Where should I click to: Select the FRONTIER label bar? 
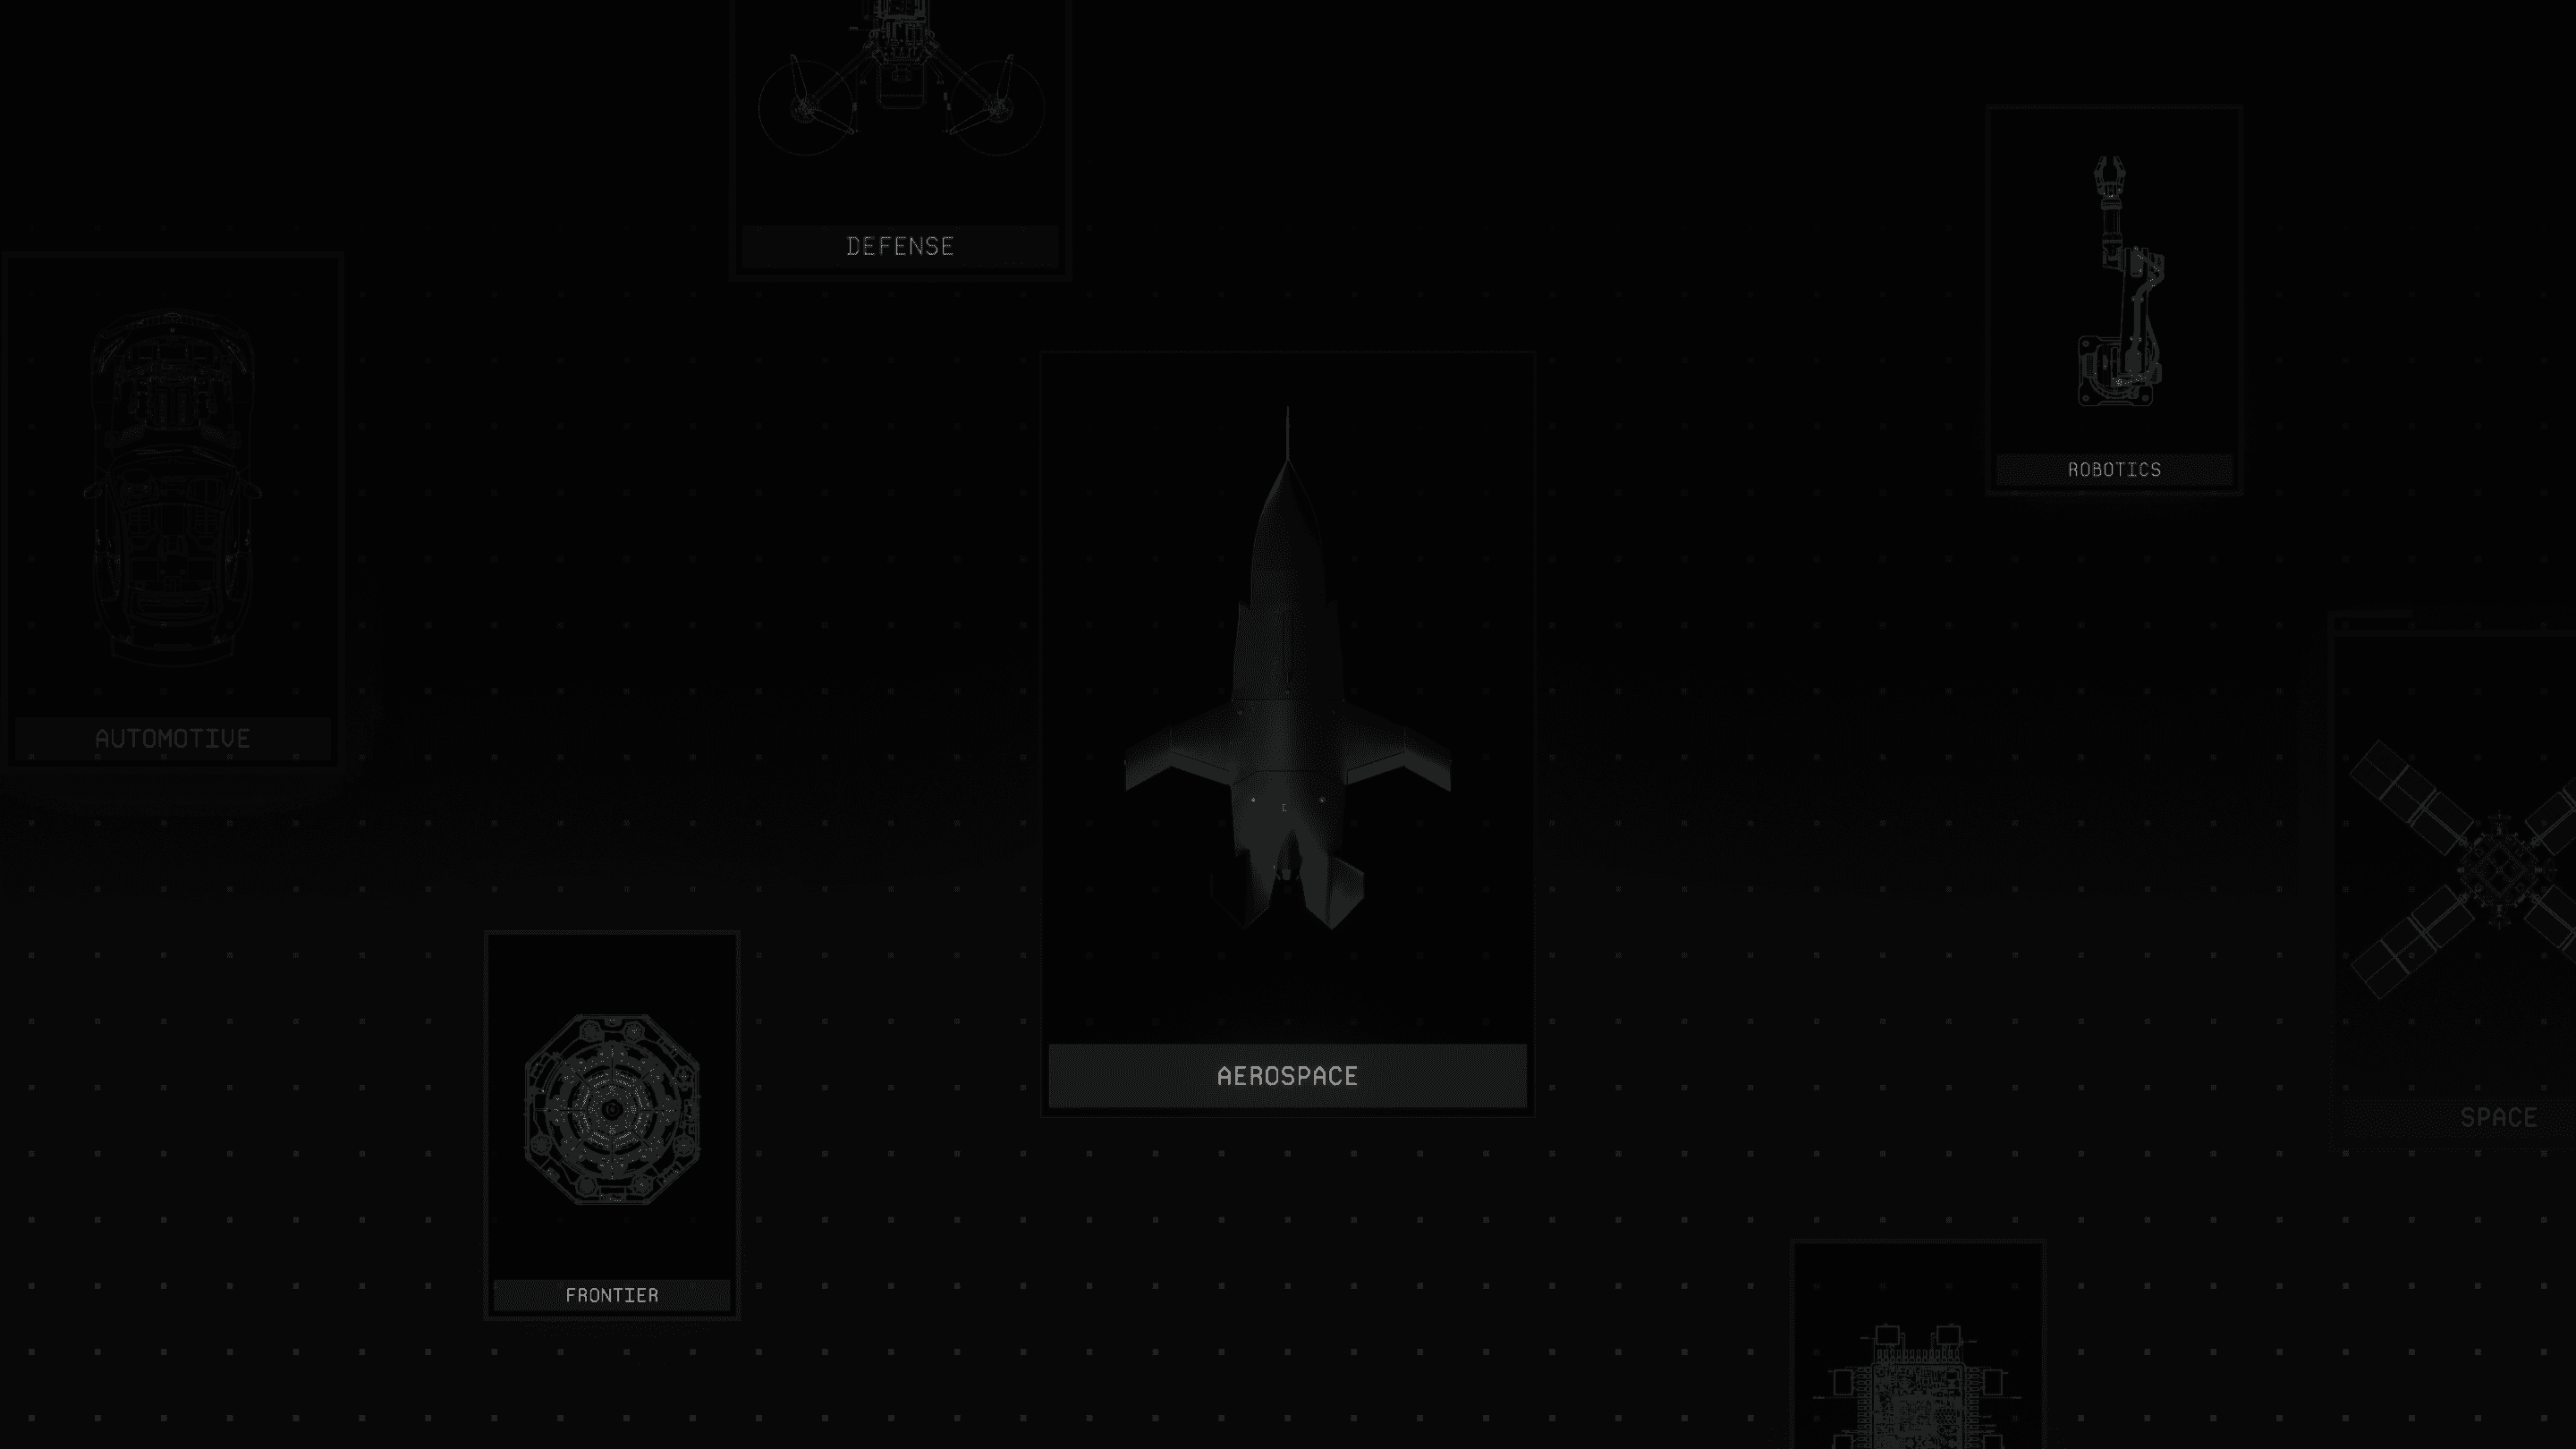612,1295
